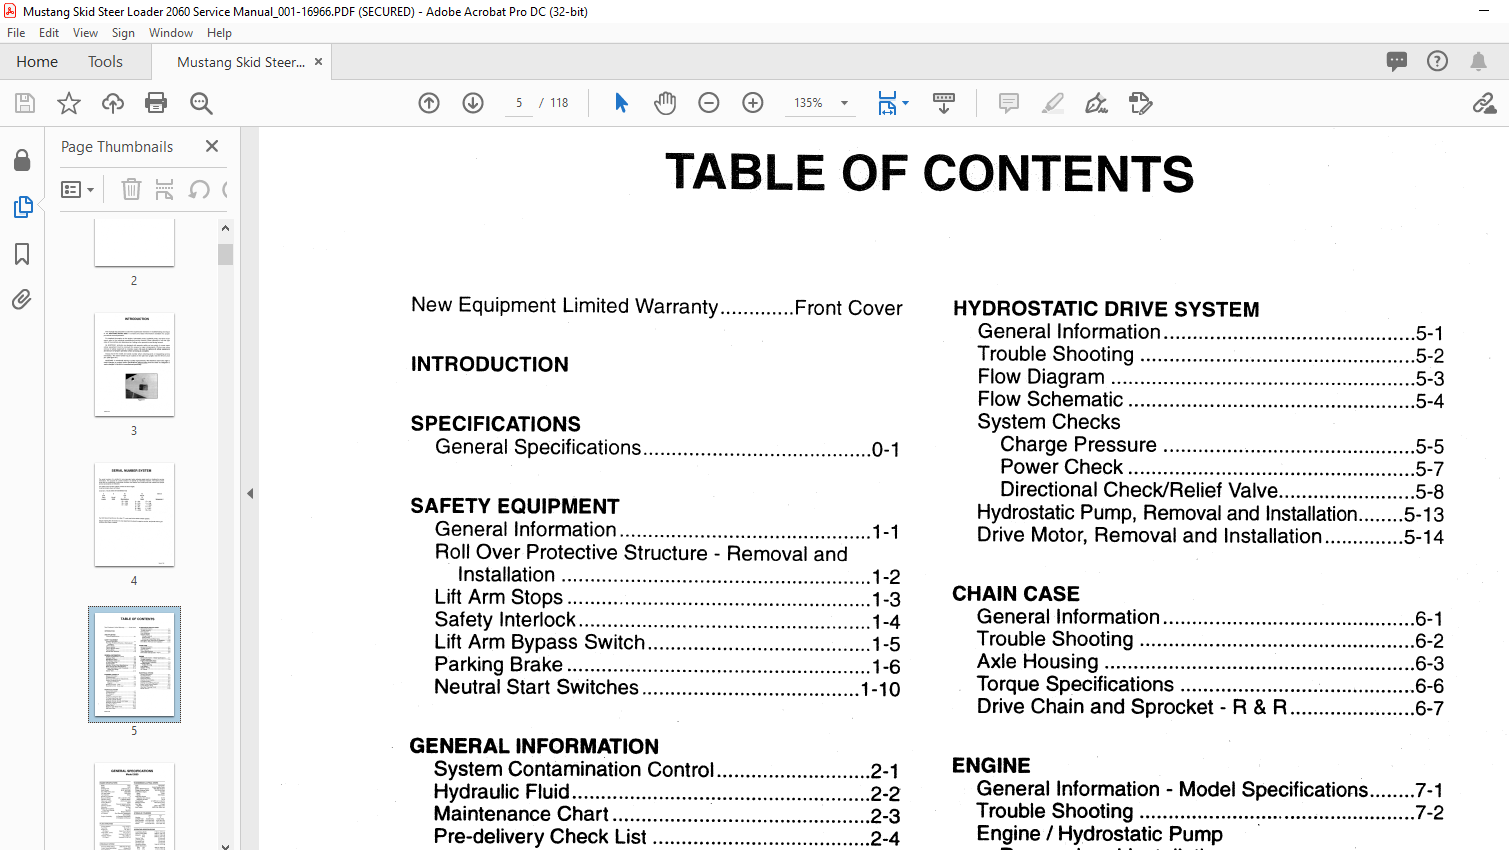Open the File menu
Viewport: 1509px width, 850px height.
click(x=16, y=33)
